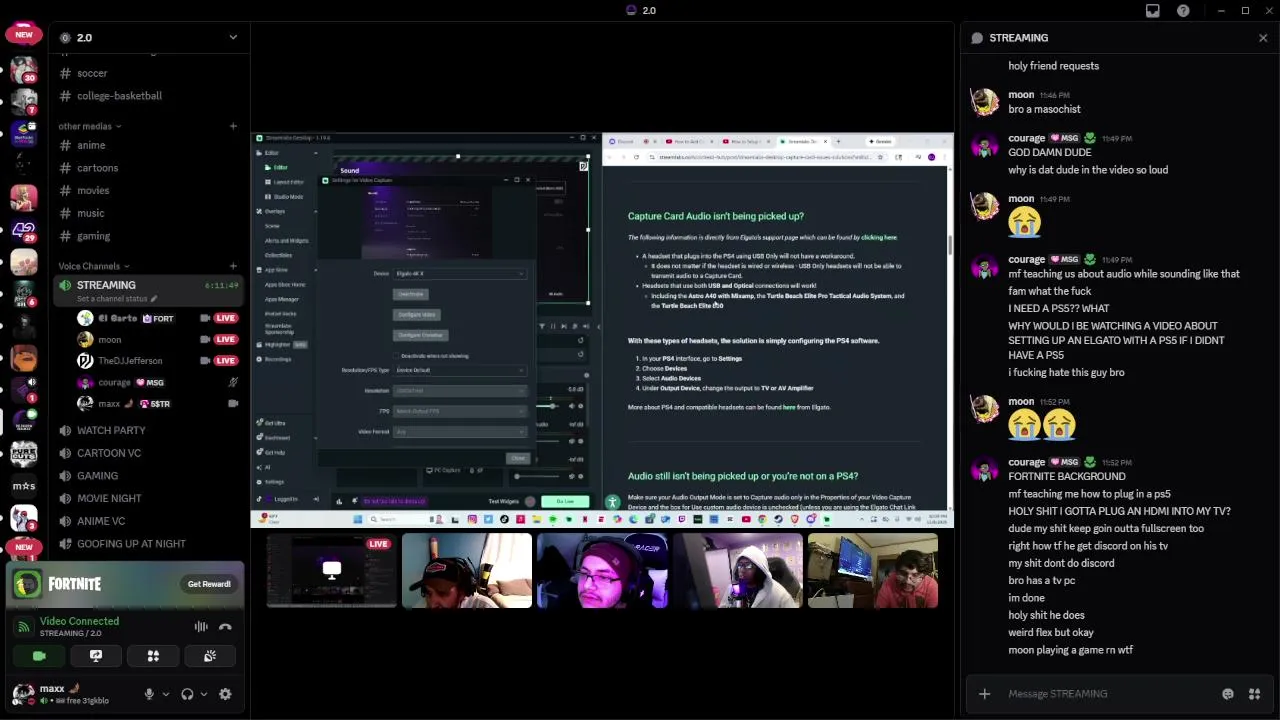Open the server showing the speaker indicator
This screenshot has height=720, width=1280.
[x=24, y=390]
